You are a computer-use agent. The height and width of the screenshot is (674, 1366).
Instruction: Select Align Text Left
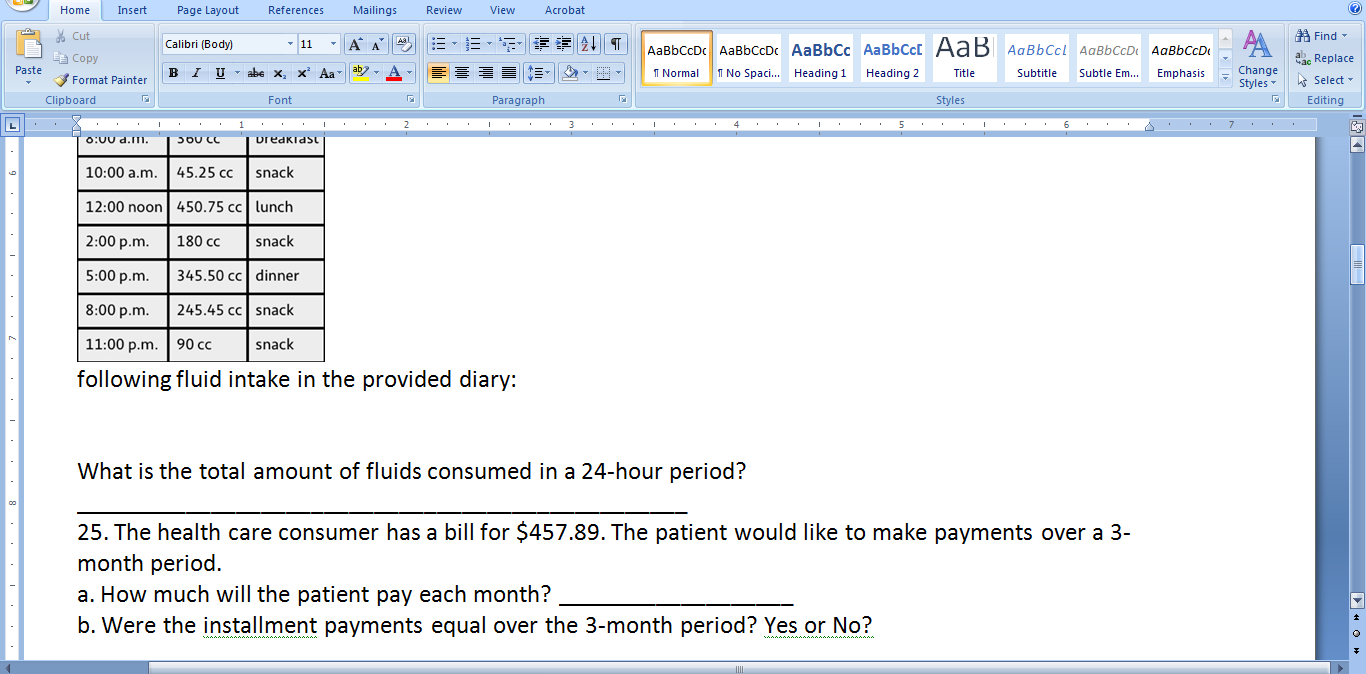tap(438, 73)
